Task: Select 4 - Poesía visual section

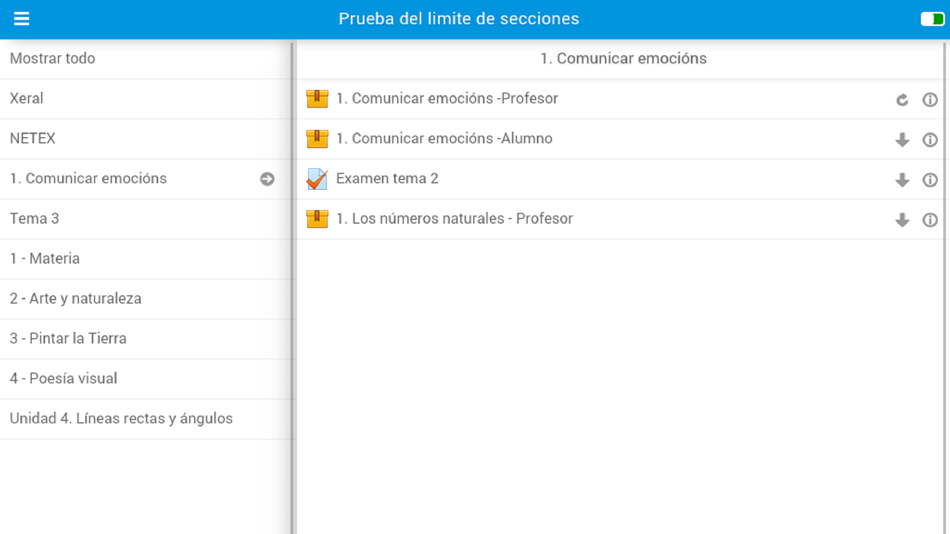Action: pos(145,379)
